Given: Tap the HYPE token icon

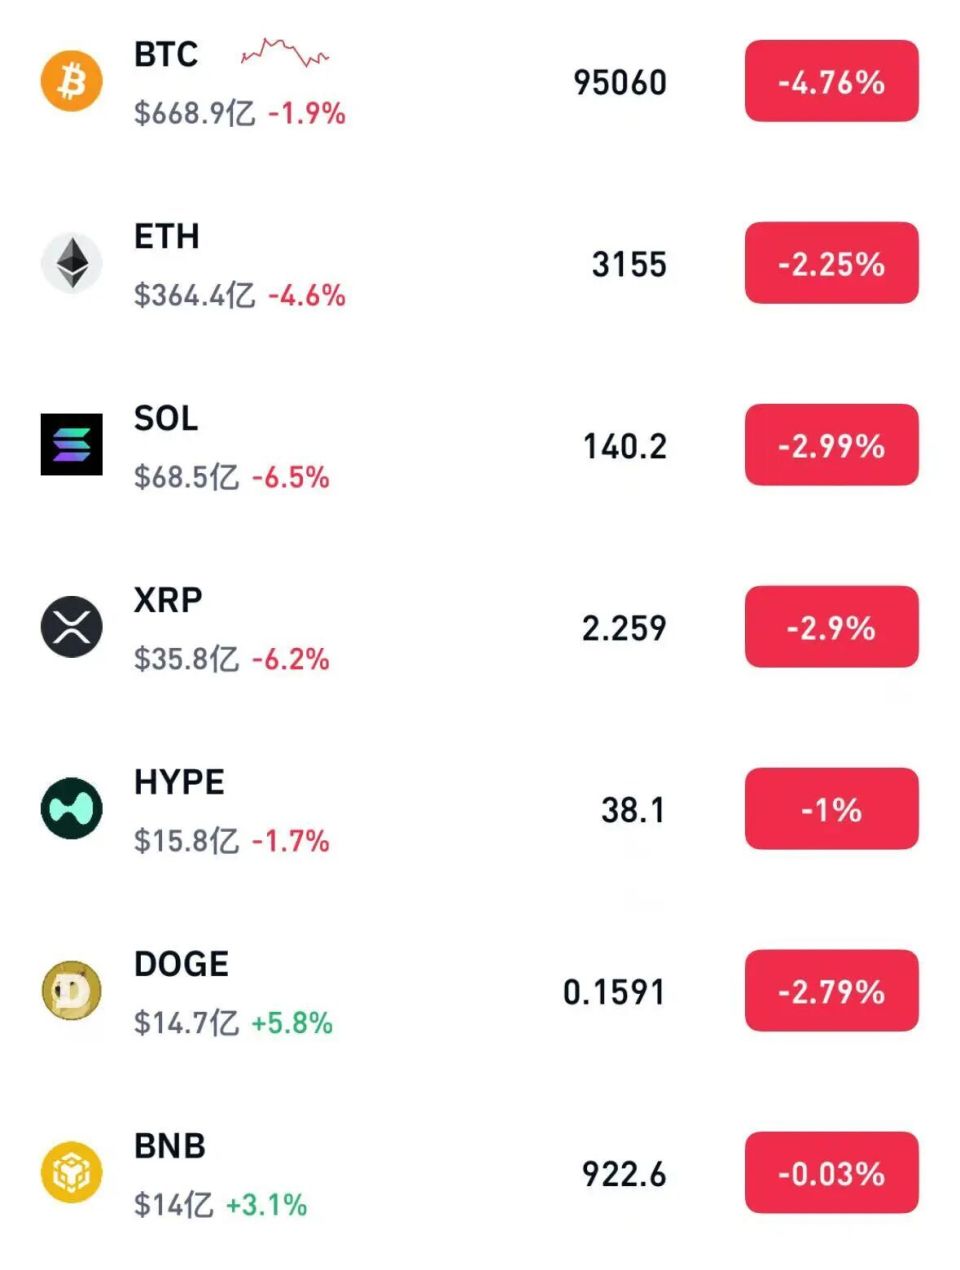Looking at the screenshot, I should click(x=71, y=808).
